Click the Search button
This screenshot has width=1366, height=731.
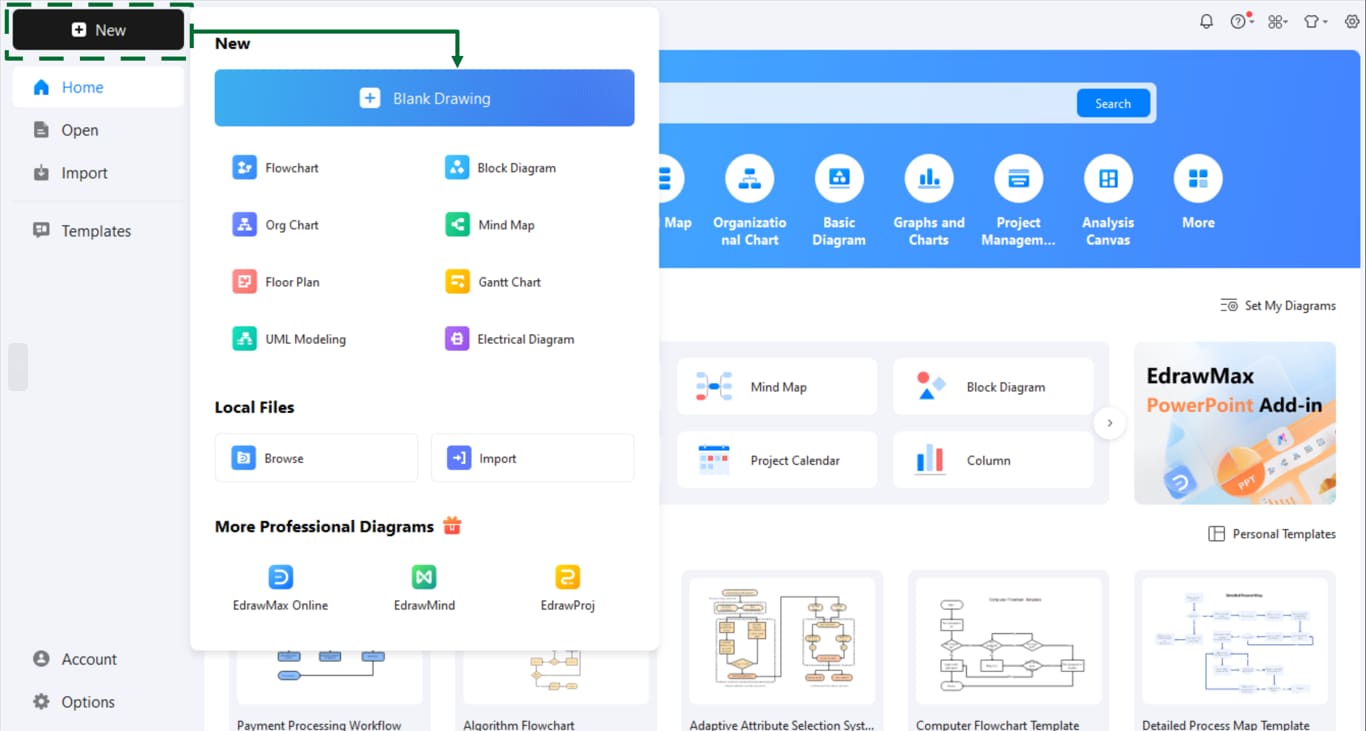(1113, 103)
